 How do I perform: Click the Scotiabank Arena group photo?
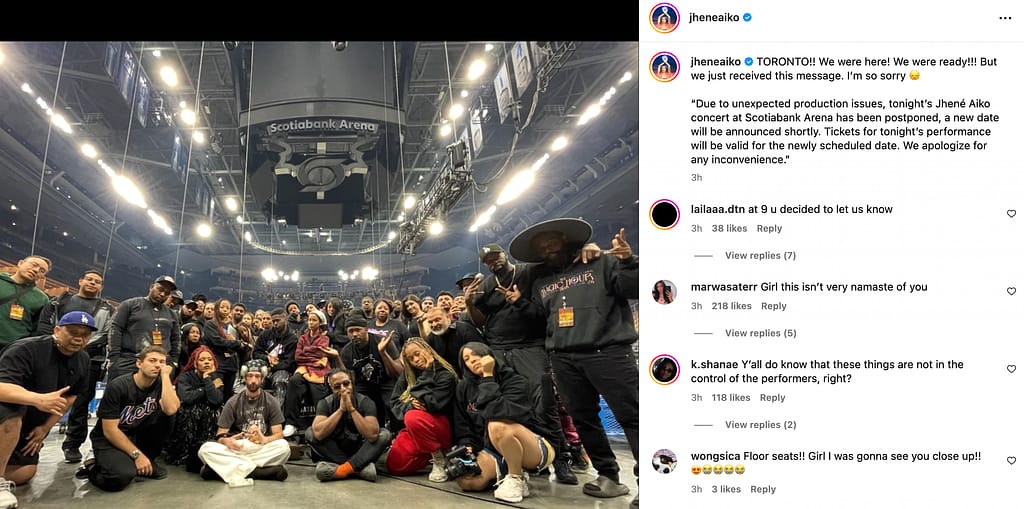(x=319, y=275)
